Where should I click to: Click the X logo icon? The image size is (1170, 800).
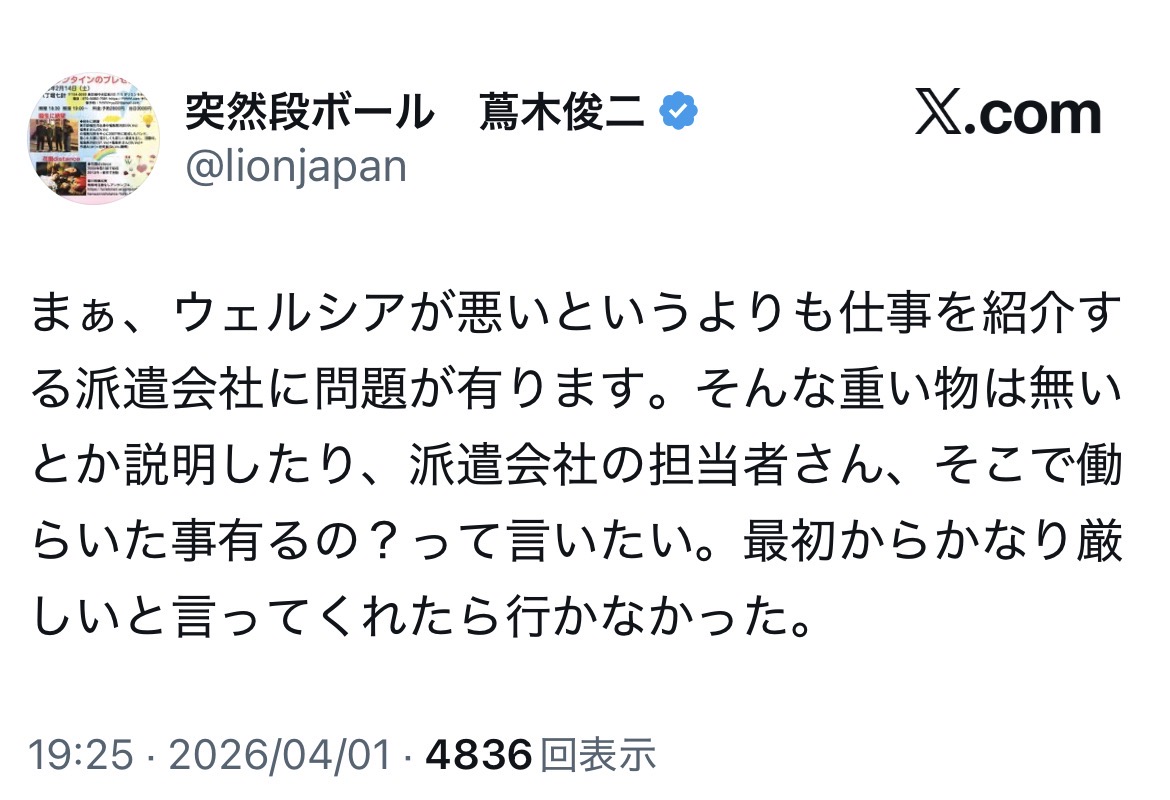(942, 116)
